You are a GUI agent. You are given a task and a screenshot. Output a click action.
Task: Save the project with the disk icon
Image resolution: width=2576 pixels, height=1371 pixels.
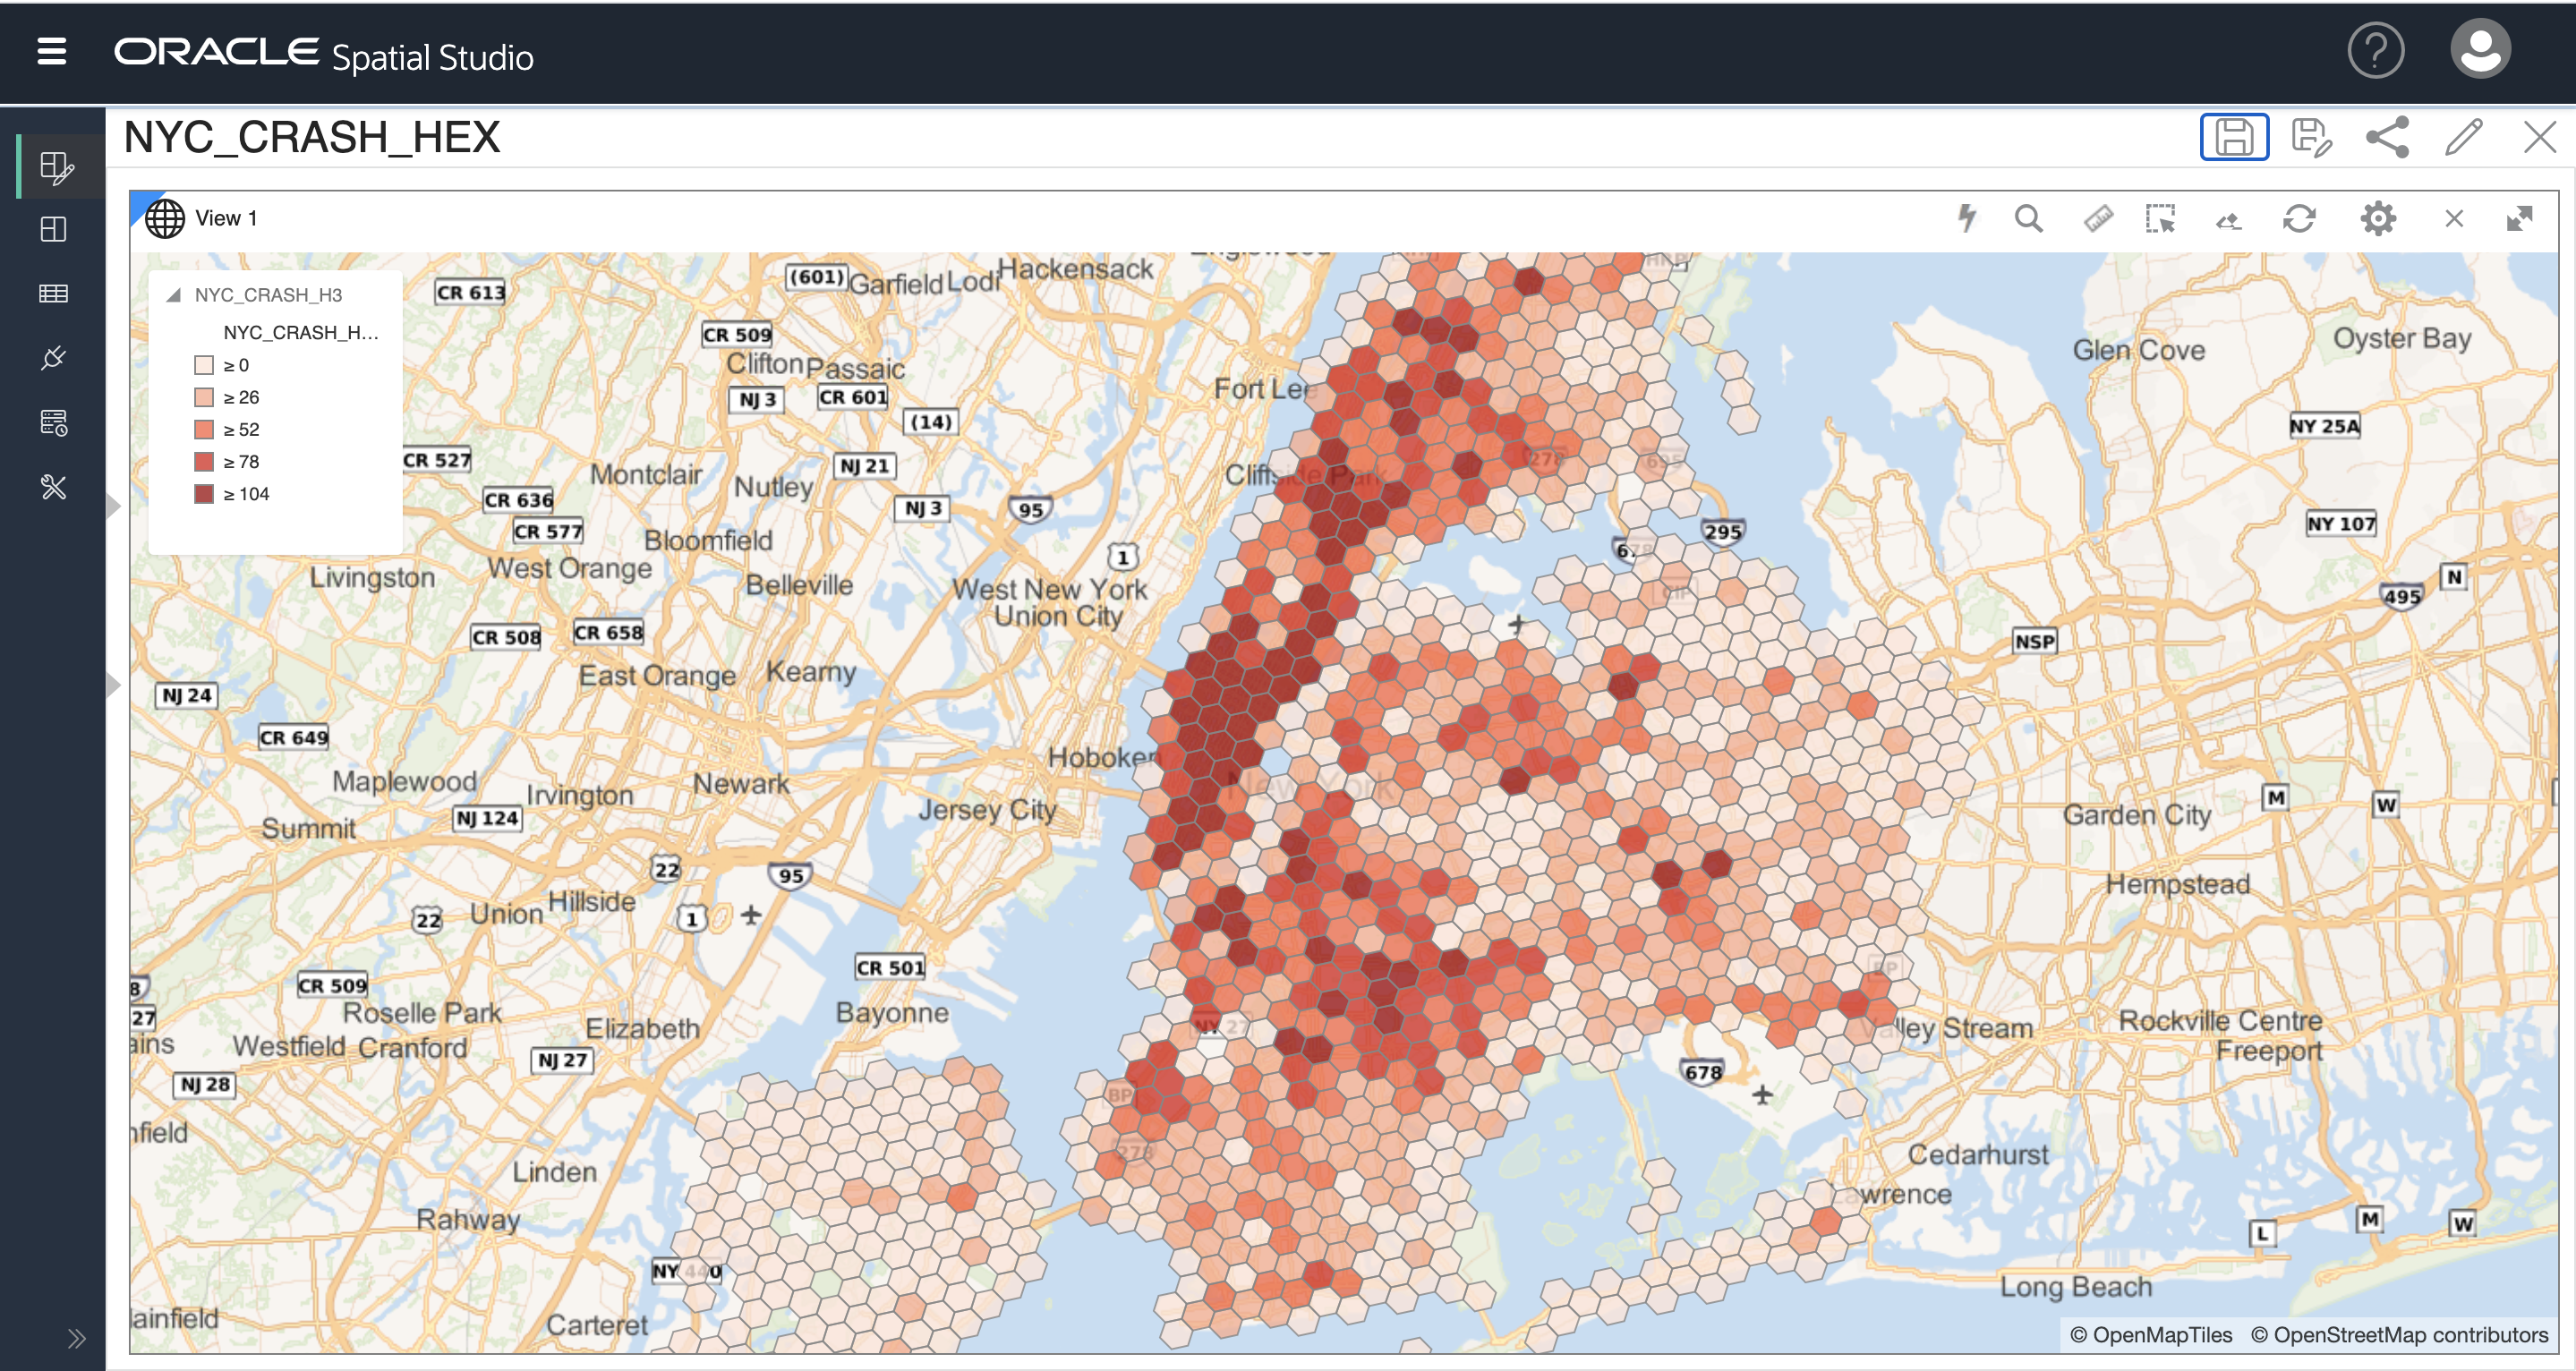pos(2233,137)
